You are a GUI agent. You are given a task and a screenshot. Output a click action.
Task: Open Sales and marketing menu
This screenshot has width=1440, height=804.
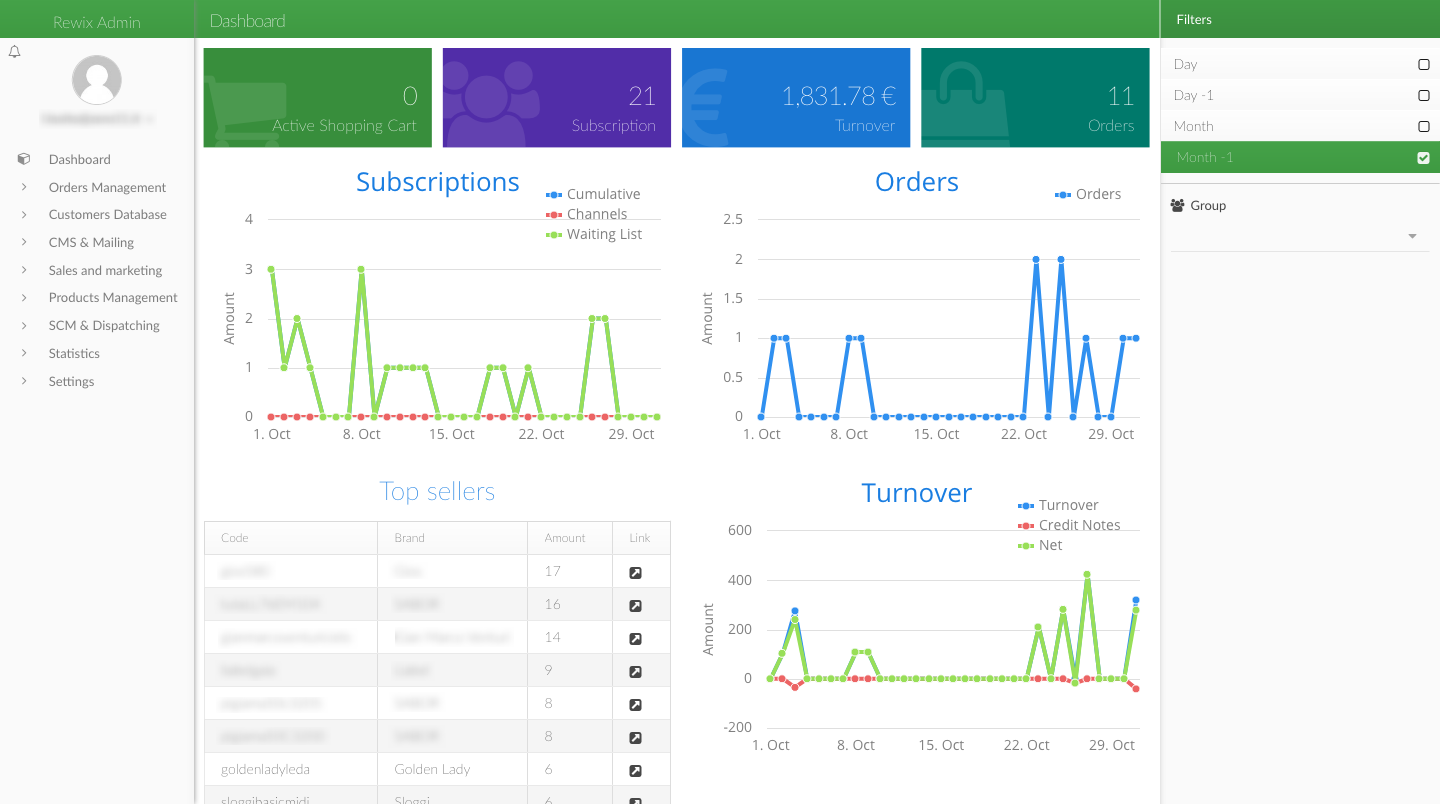click(x=105, y=270)
